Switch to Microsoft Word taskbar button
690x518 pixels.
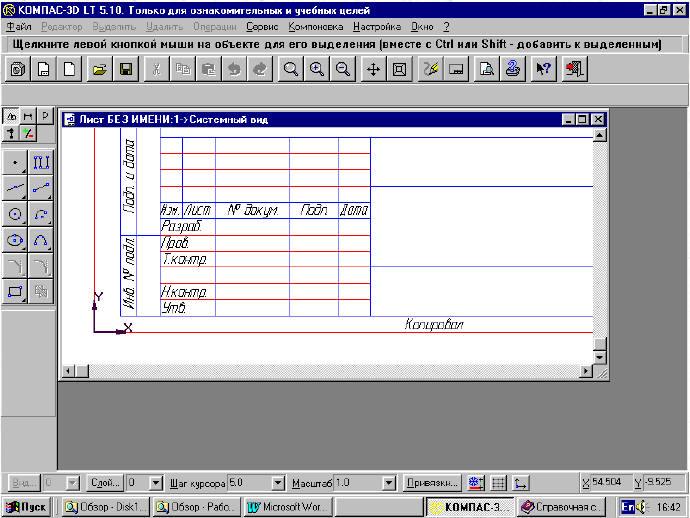tap(287, 507)
